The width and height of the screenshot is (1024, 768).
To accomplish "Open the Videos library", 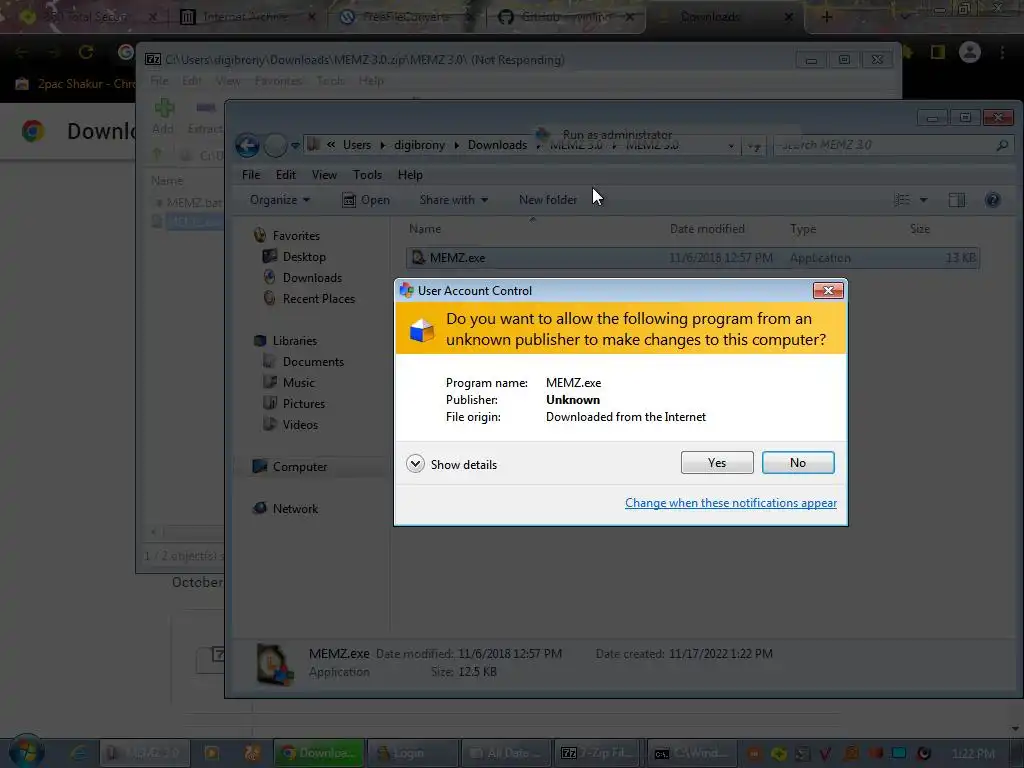I will click(300, 424).
